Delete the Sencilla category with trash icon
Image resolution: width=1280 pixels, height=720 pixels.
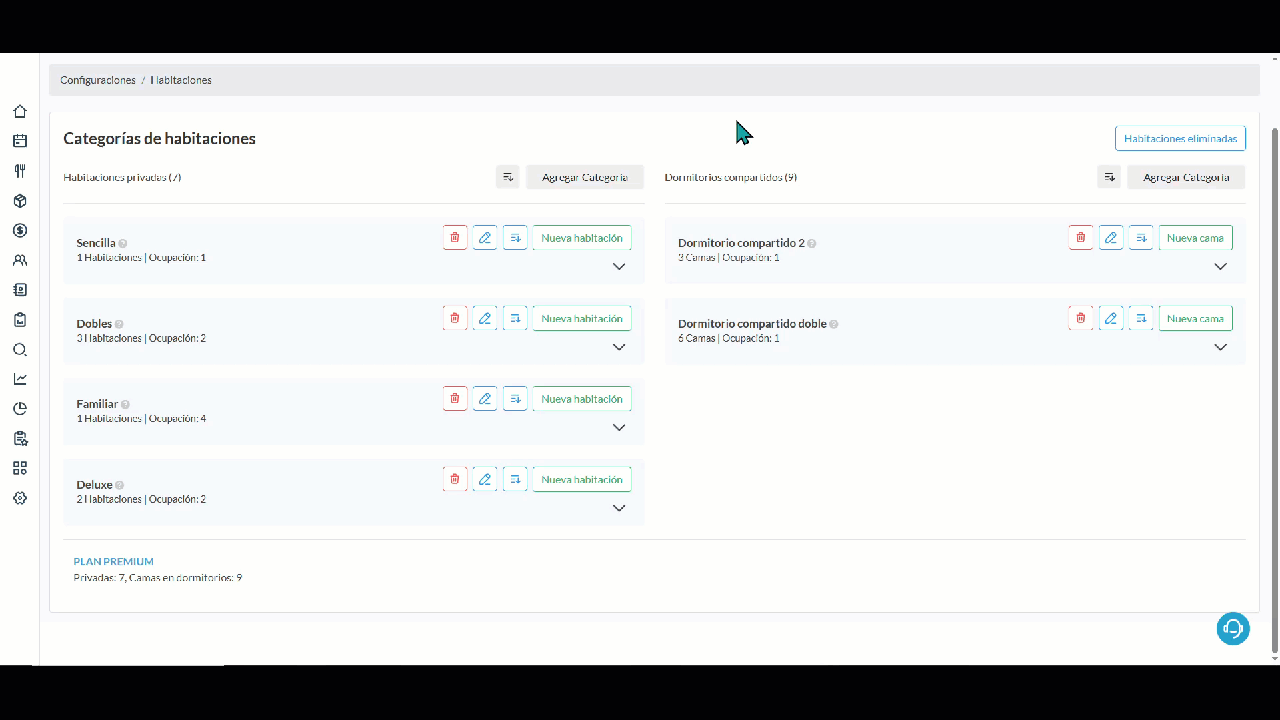pyautogui.click(x=455, y=238)
